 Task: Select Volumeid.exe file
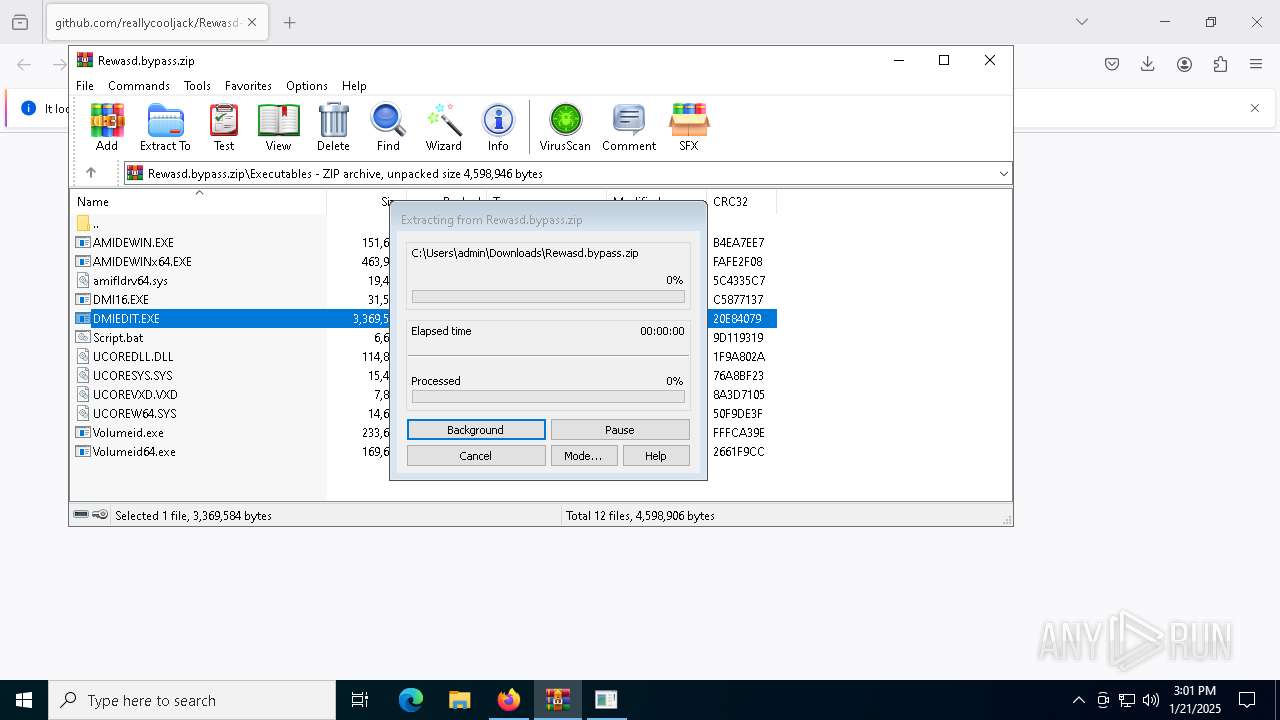coord(128,433)
